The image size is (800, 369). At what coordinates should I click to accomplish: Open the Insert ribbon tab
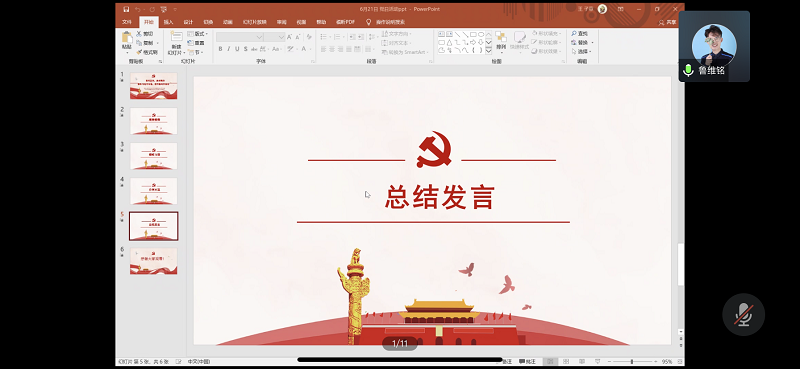click(x=168, y=22)
